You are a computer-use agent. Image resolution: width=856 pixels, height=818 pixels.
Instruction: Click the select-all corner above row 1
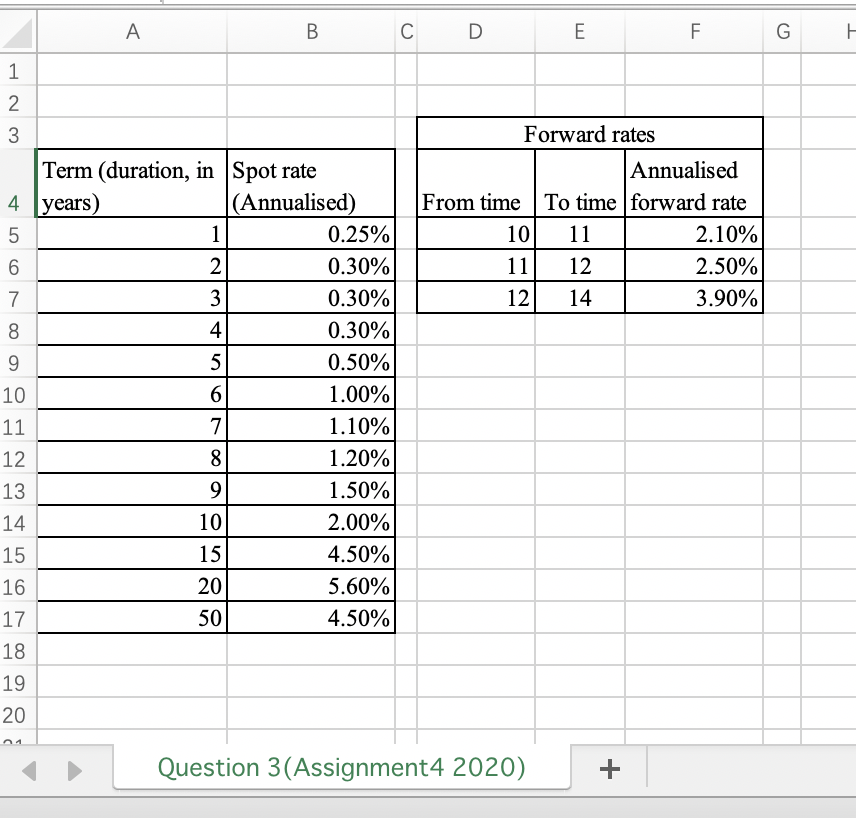(x=16, y=31)
